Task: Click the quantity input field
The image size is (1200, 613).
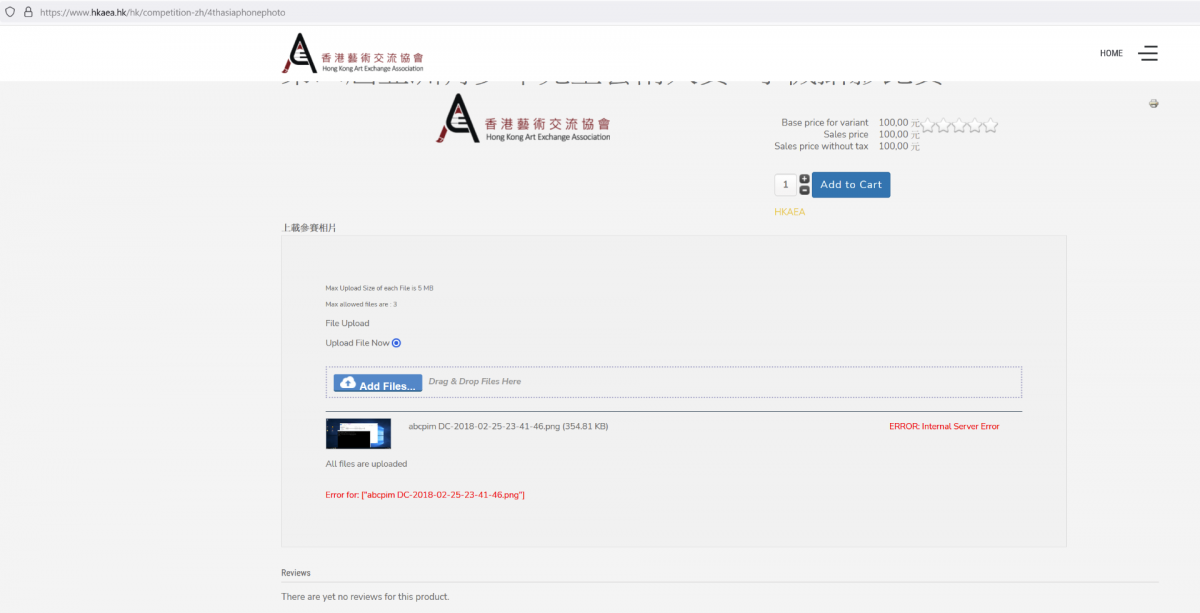Action: point(786,184)
